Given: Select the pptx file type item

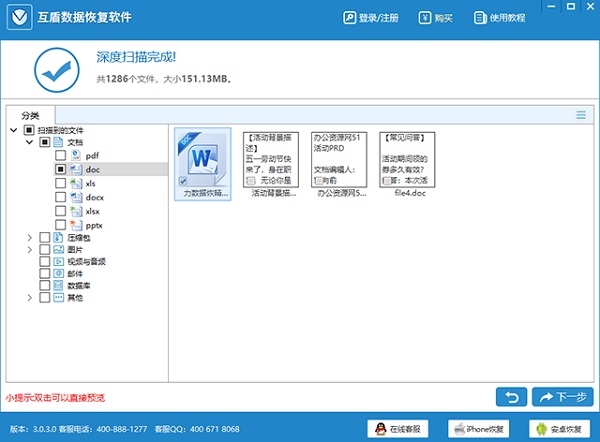Looking at the screenshot, I should 95,226.
